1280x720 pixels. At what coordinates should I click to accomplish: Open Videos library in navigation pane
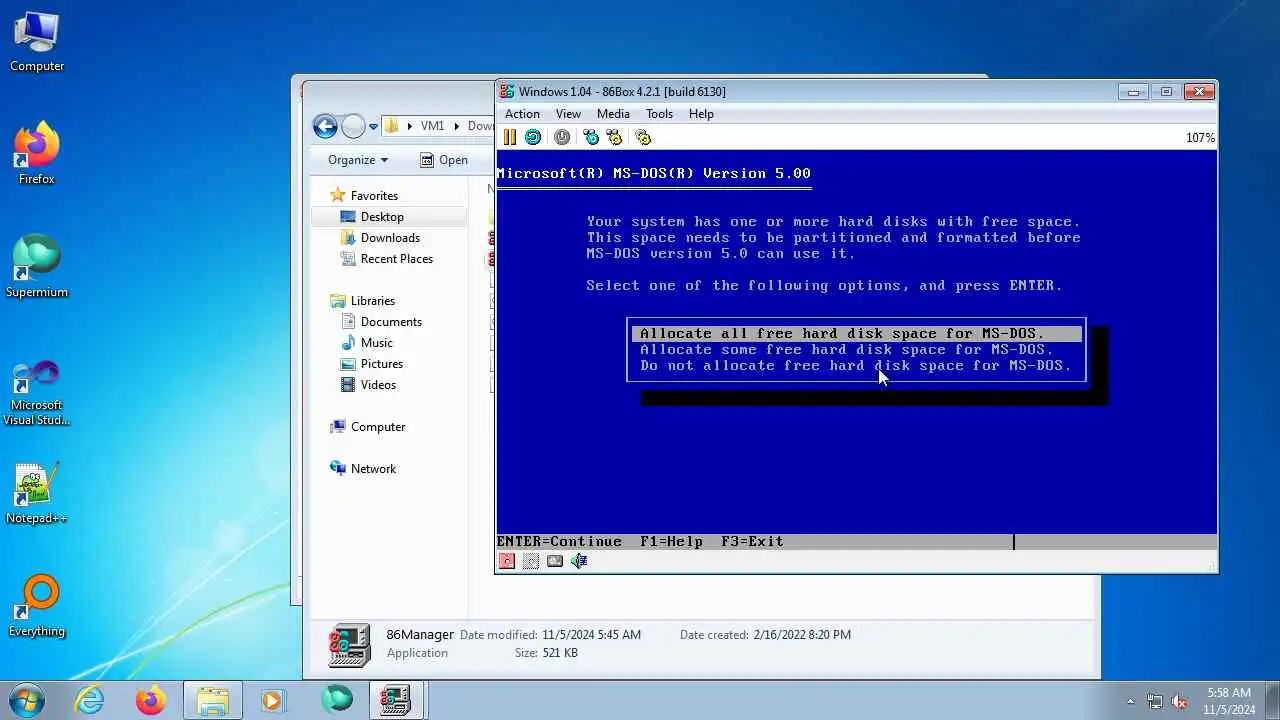(x=378, y=385)
